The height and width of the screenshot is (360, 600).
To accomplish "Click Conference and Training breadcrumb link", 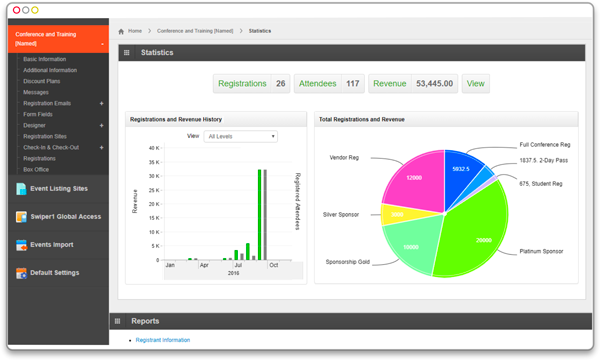I will [195, 31].
